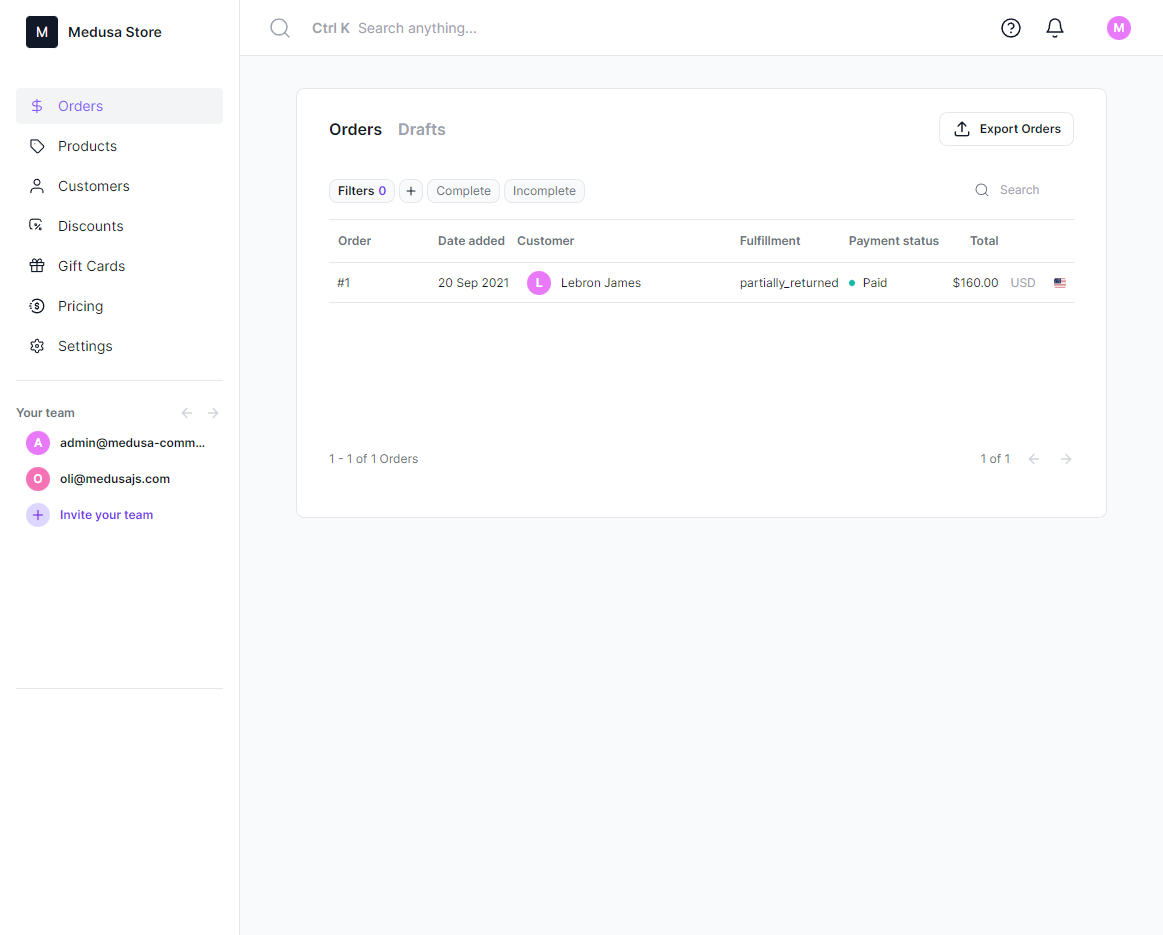
Task: Click Invite your team link
Action: (106, 515)
